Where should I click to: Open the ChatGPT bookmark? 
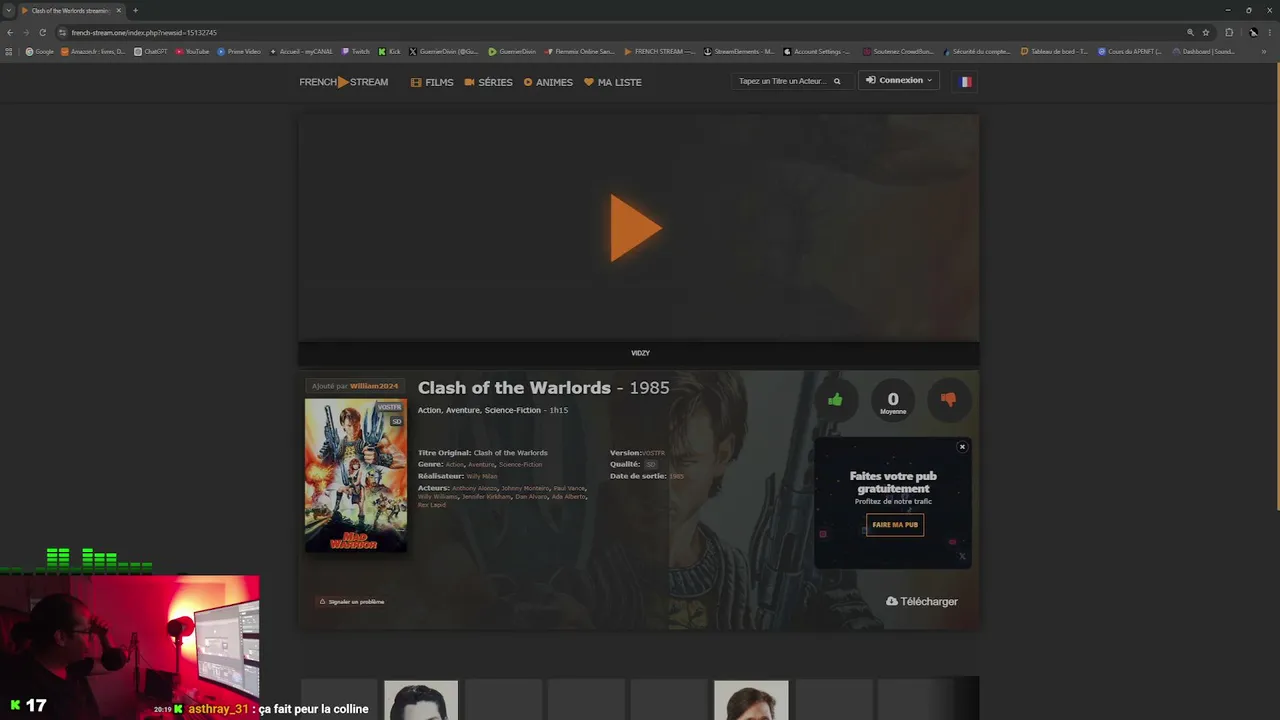pyautogui.click(x=151, y=52)
